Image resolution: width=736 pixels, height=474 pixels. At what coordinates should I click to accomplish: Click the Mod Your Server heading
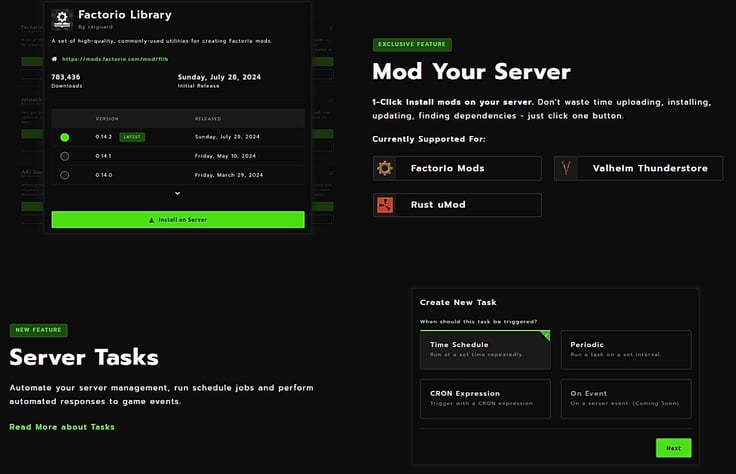click(471, 72)
